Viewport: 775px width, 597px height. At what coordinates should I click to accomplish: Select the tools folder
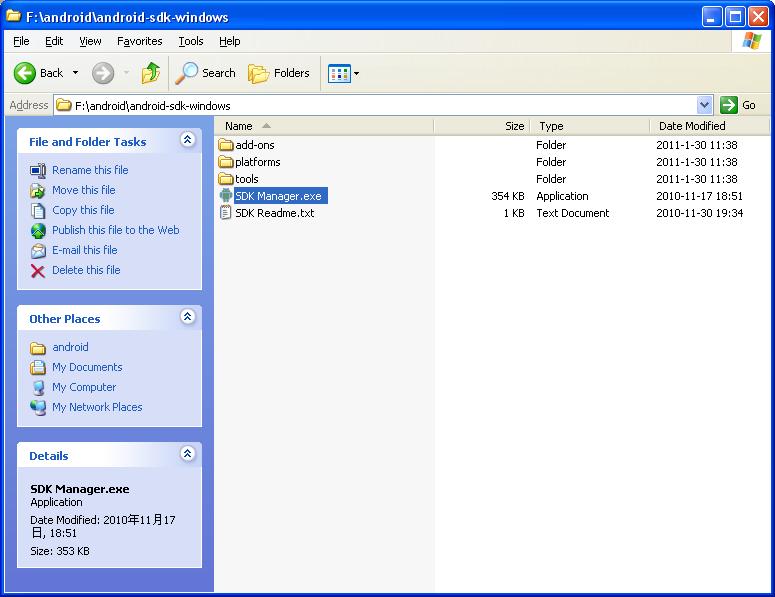tap(247, 179)
